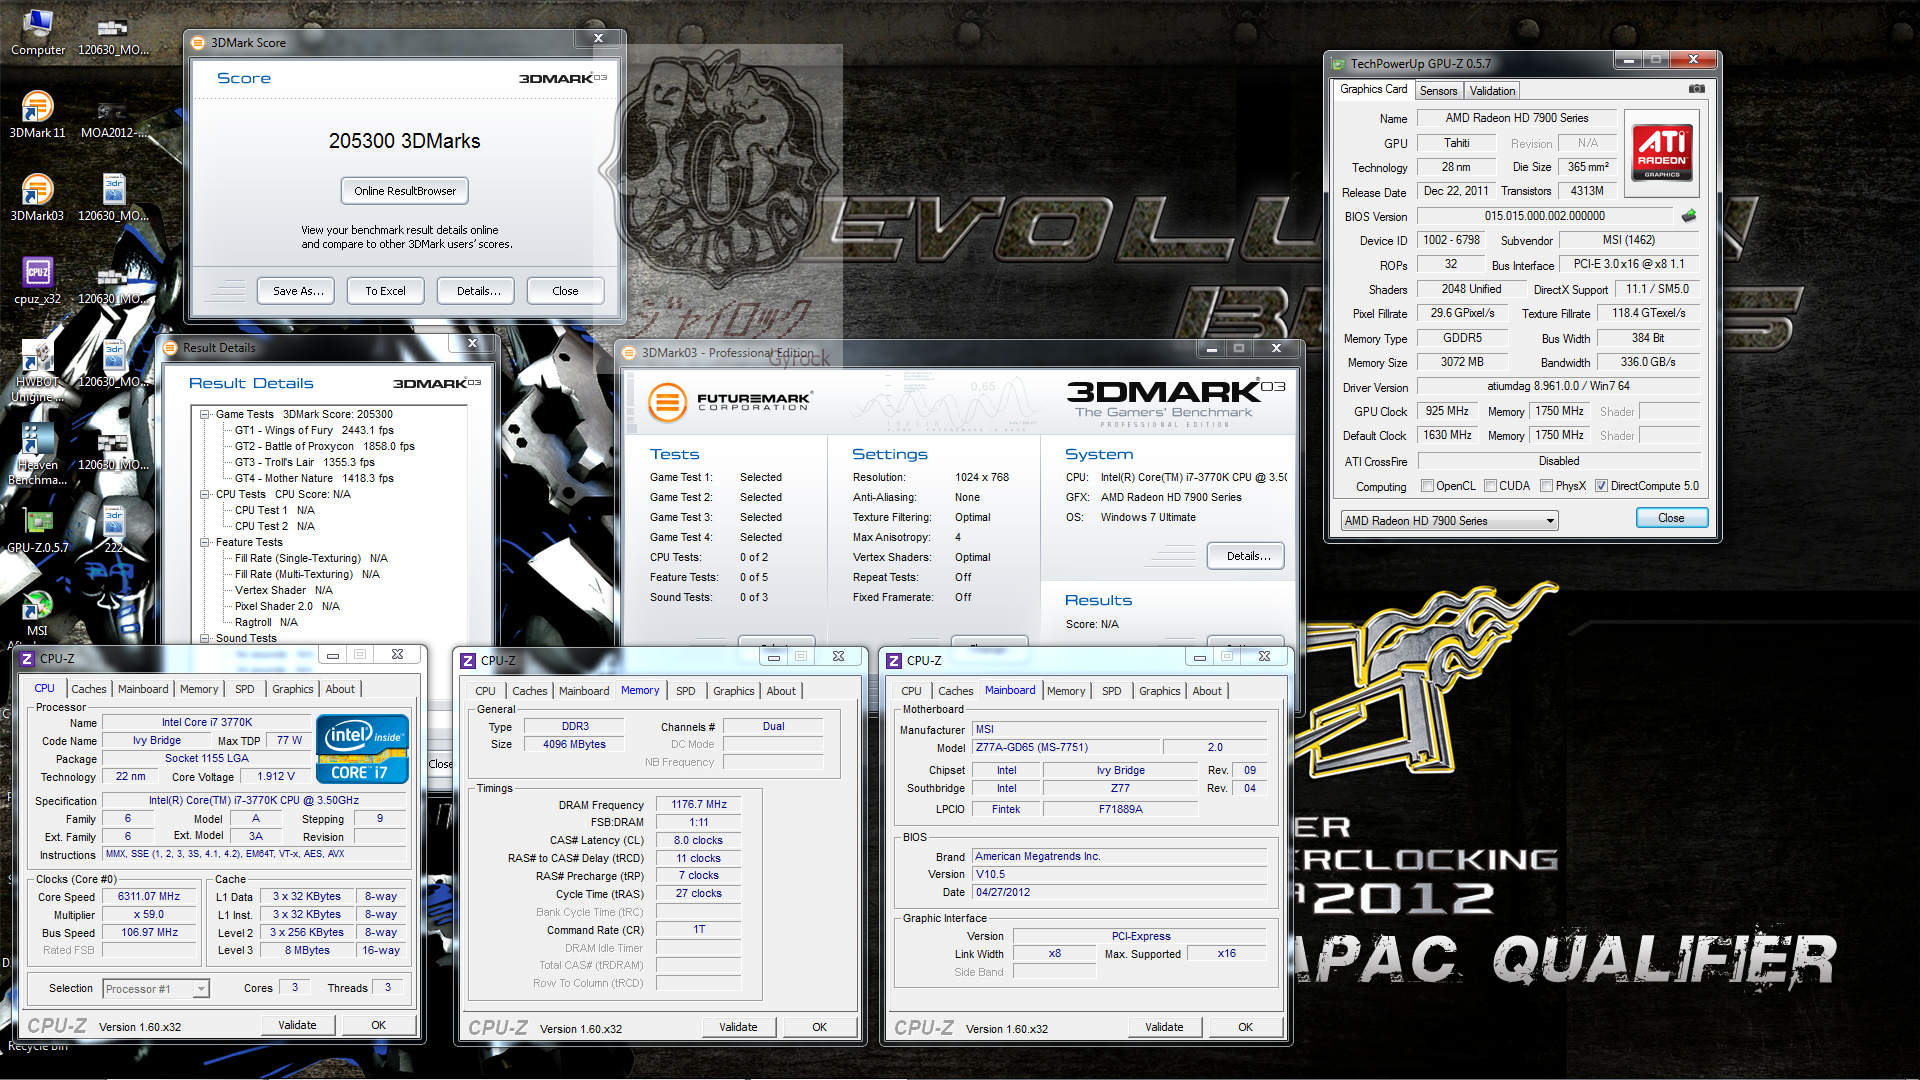Viewport: 1920px width, 1080px height.
Task: Click the To Excel button
Action: click(385, 291)
